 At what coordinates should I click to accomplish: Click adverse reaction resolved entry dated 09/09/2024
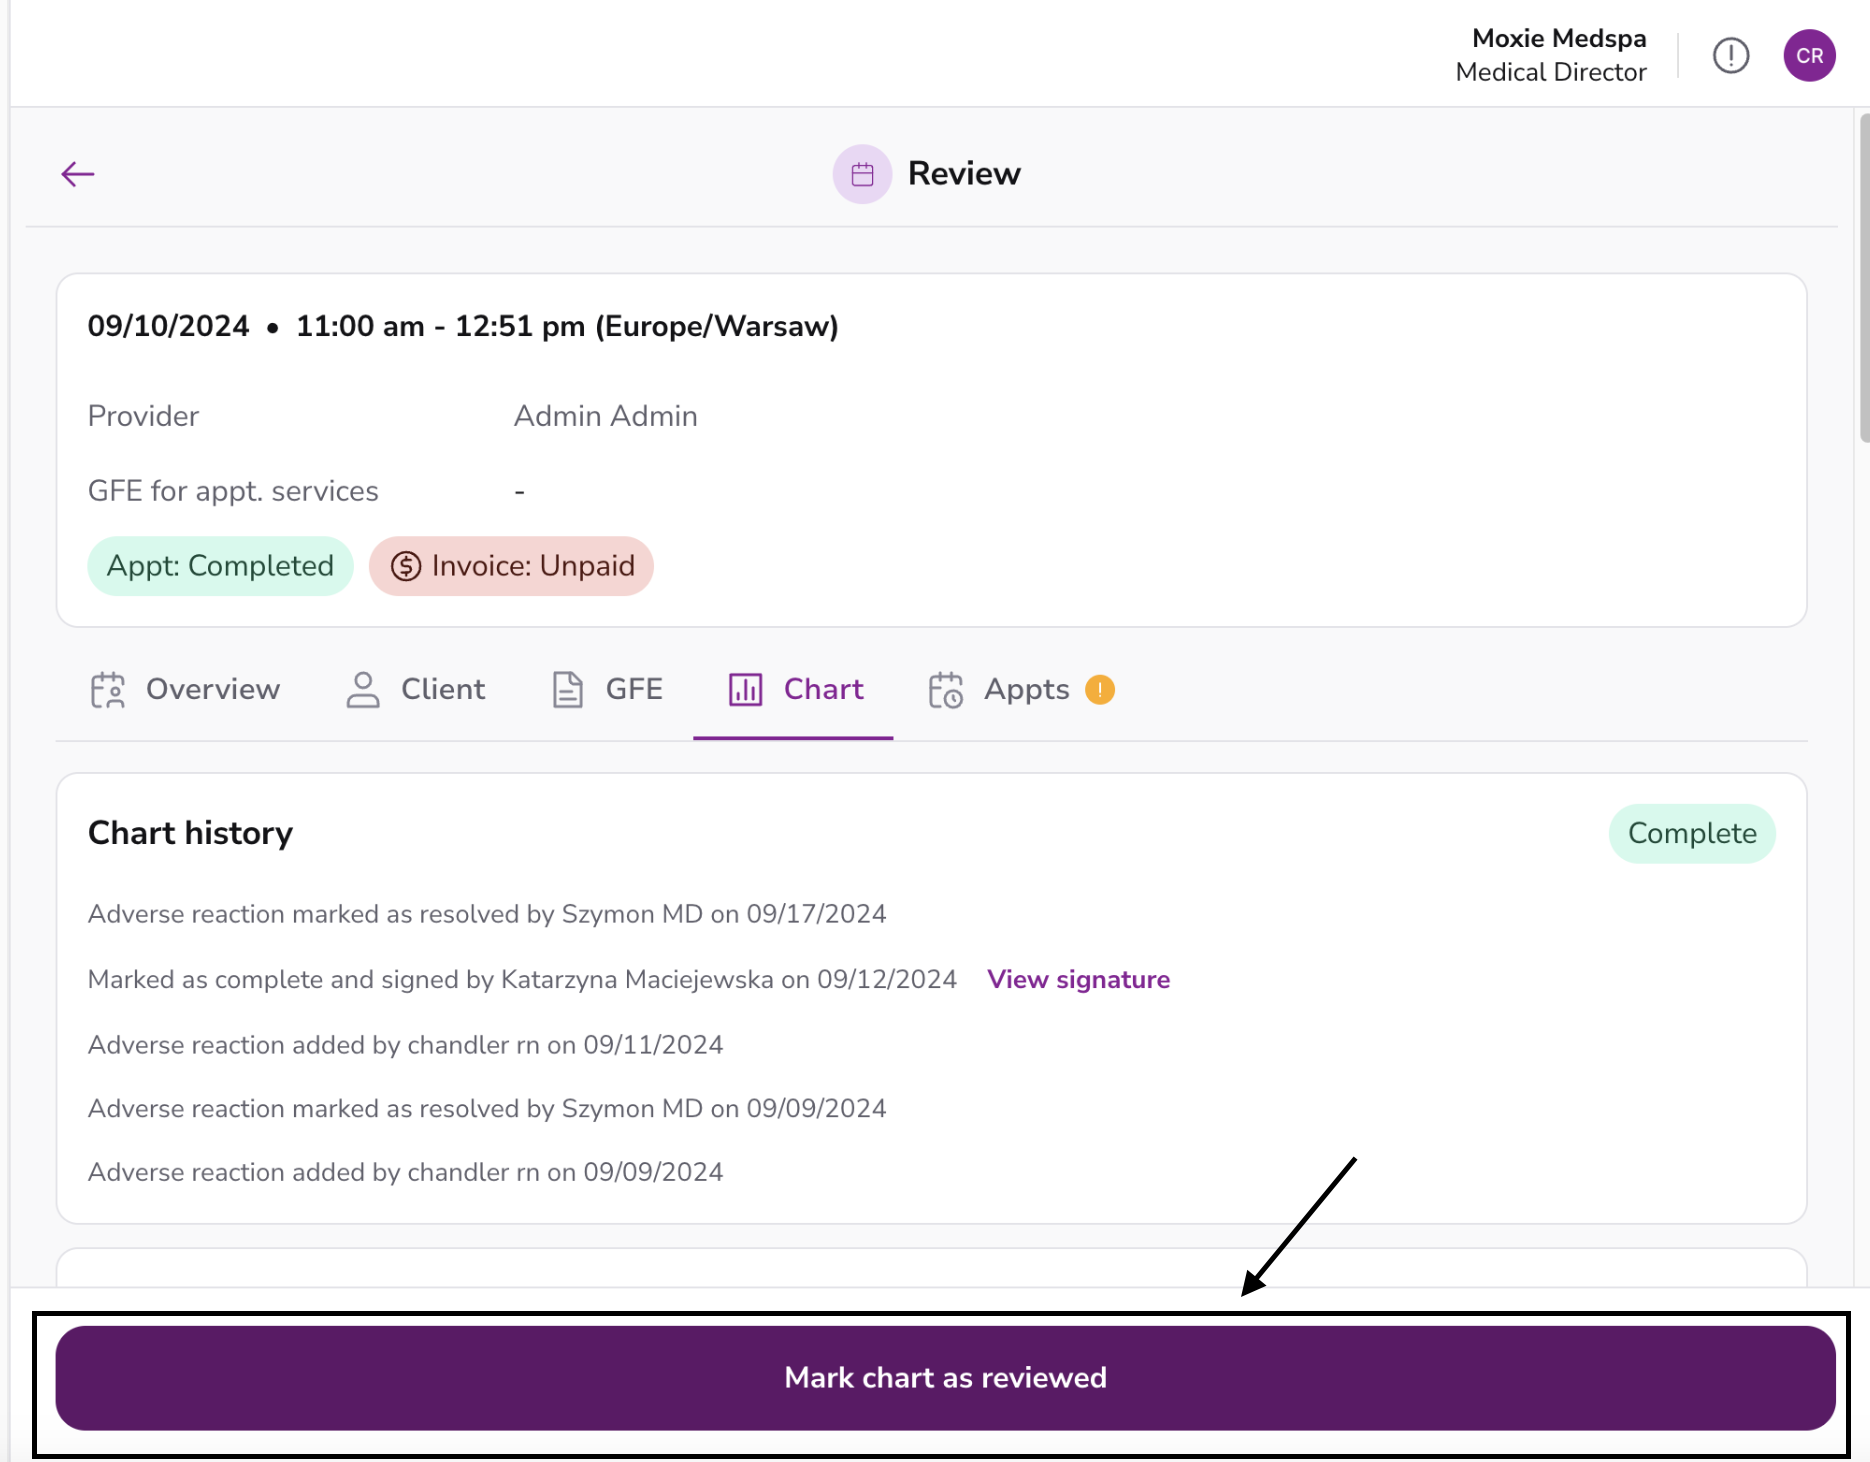(x=487, y=1109)
